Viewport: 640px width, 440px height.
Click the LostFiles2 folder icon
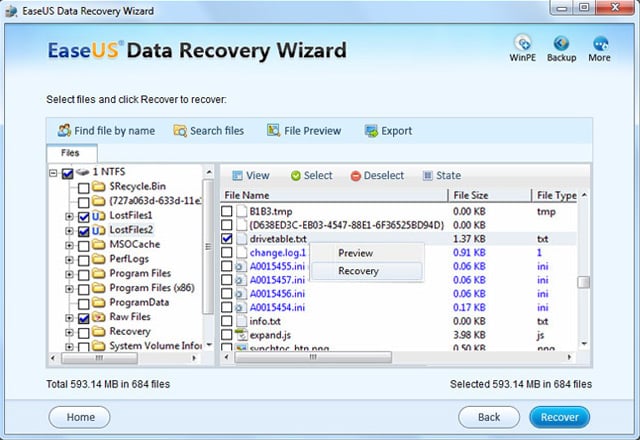[98, 230]
